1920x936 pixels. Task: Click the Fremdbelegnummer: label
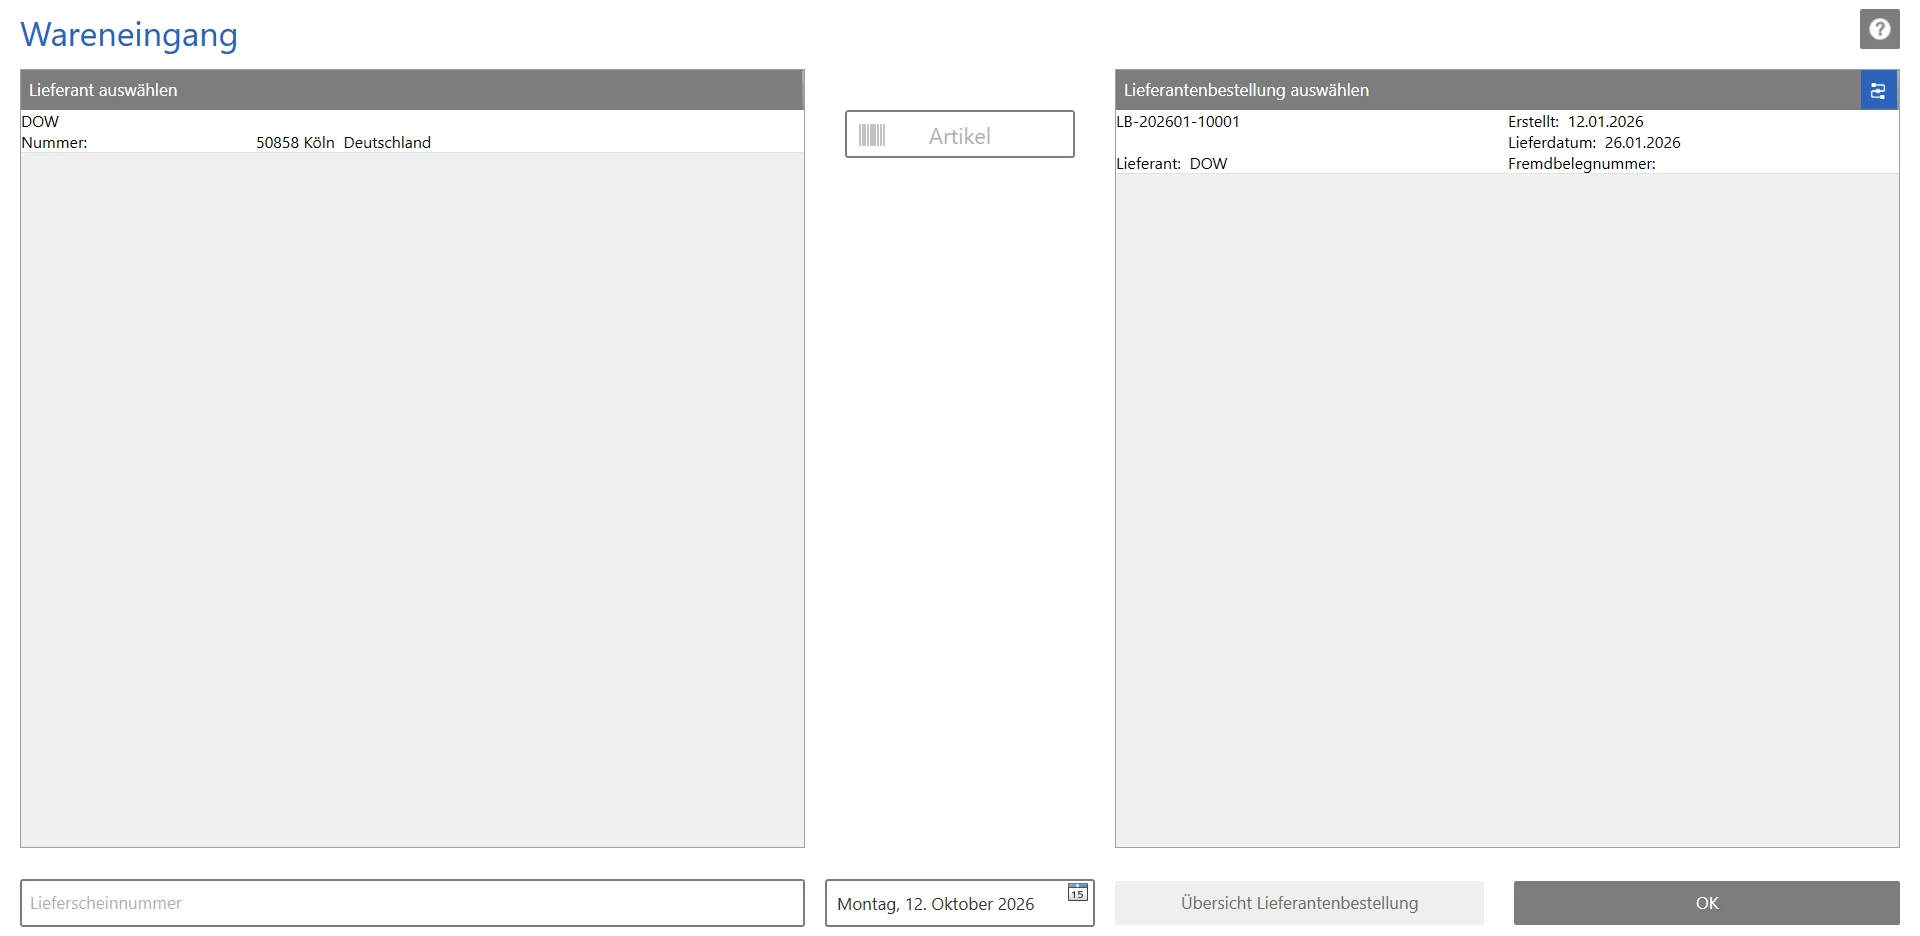[1582, 164]
